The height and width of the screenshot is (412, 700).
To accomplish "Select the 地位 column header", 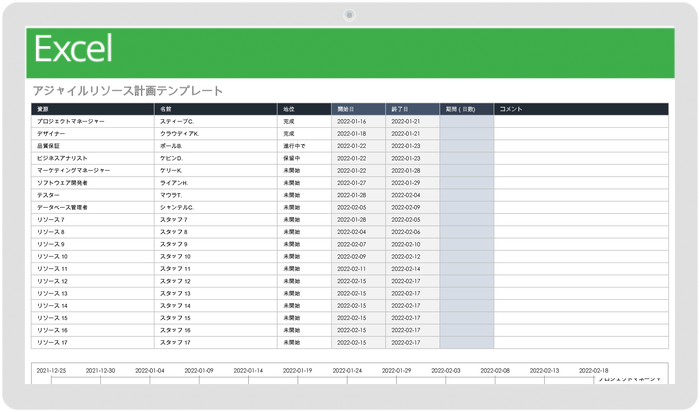I will click(304, 109).
